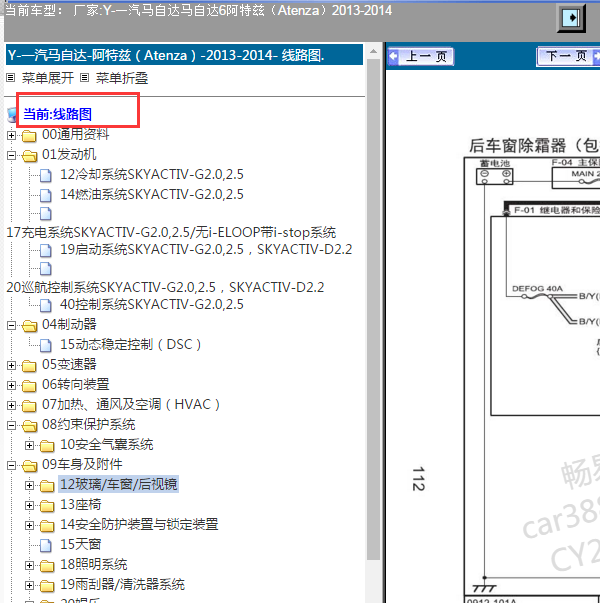Click the 04制动器 folder icon
Screen dimensions: 600x603
click(29, 325)
